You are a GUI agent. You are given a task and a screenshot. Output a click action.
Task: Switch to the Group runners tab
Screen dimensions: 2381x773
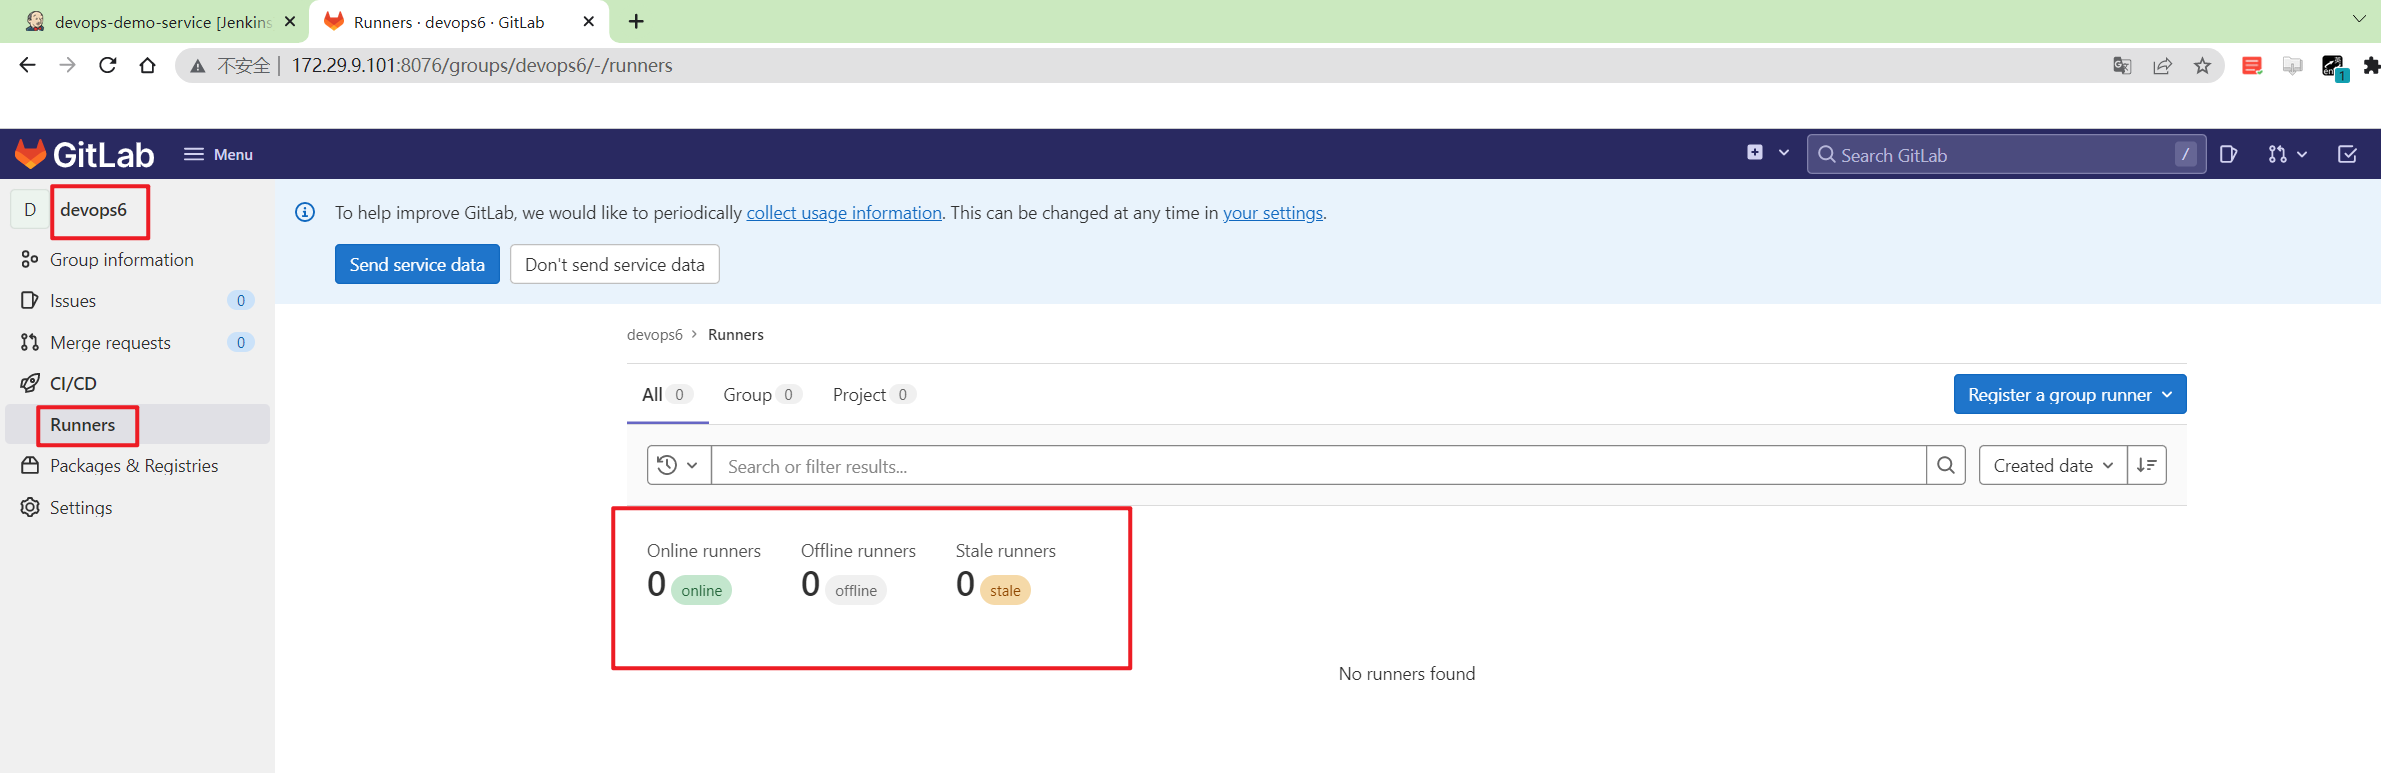761,394
